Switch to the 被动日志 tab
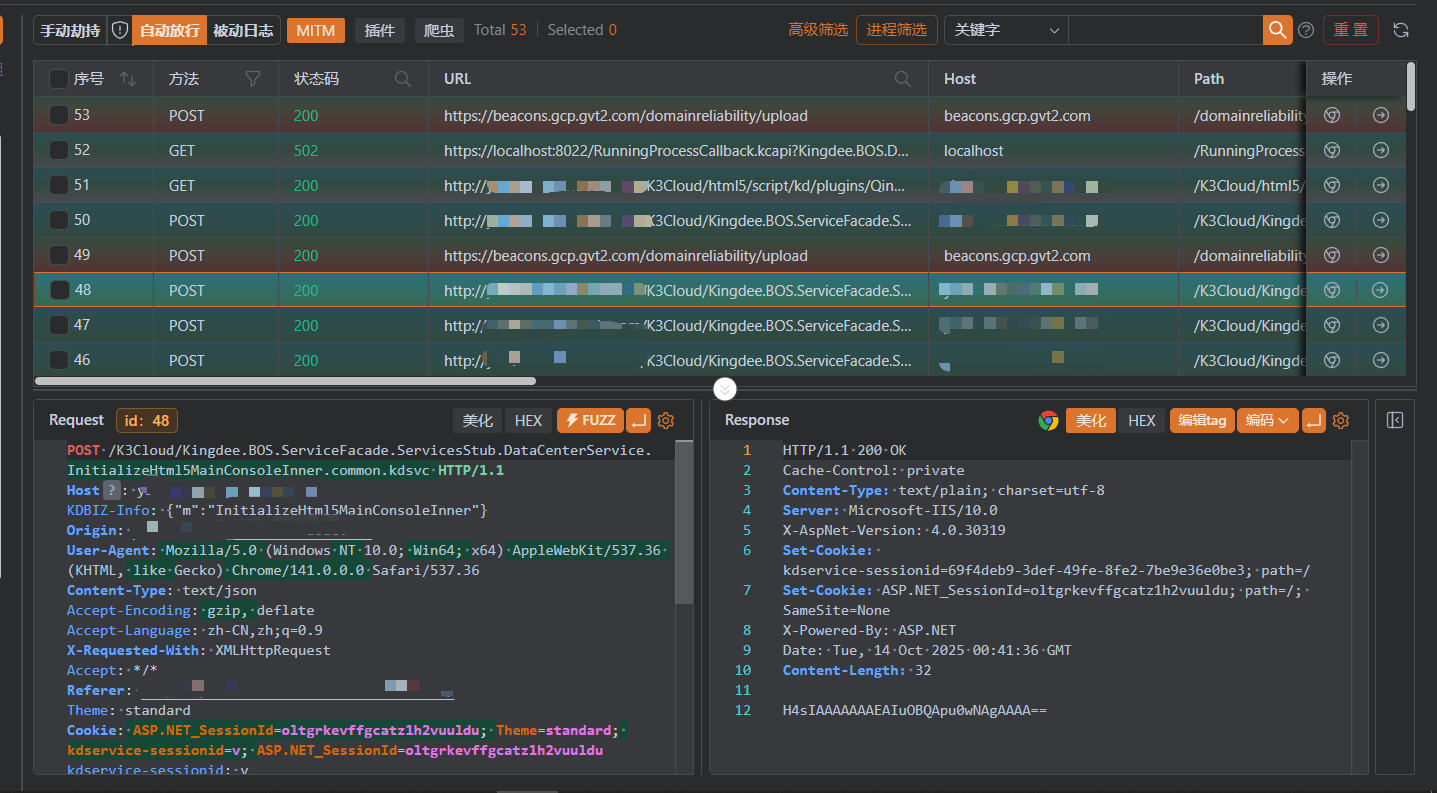This screenshot has width=1437, height=793. coord(243,30)
